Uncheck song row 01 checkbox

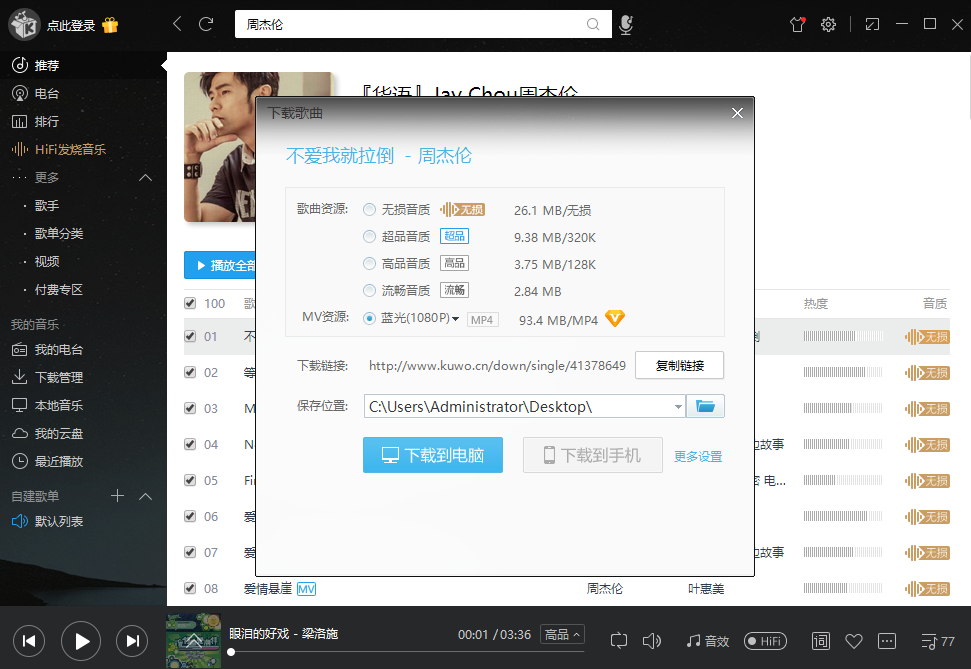[x=190, y=336]
